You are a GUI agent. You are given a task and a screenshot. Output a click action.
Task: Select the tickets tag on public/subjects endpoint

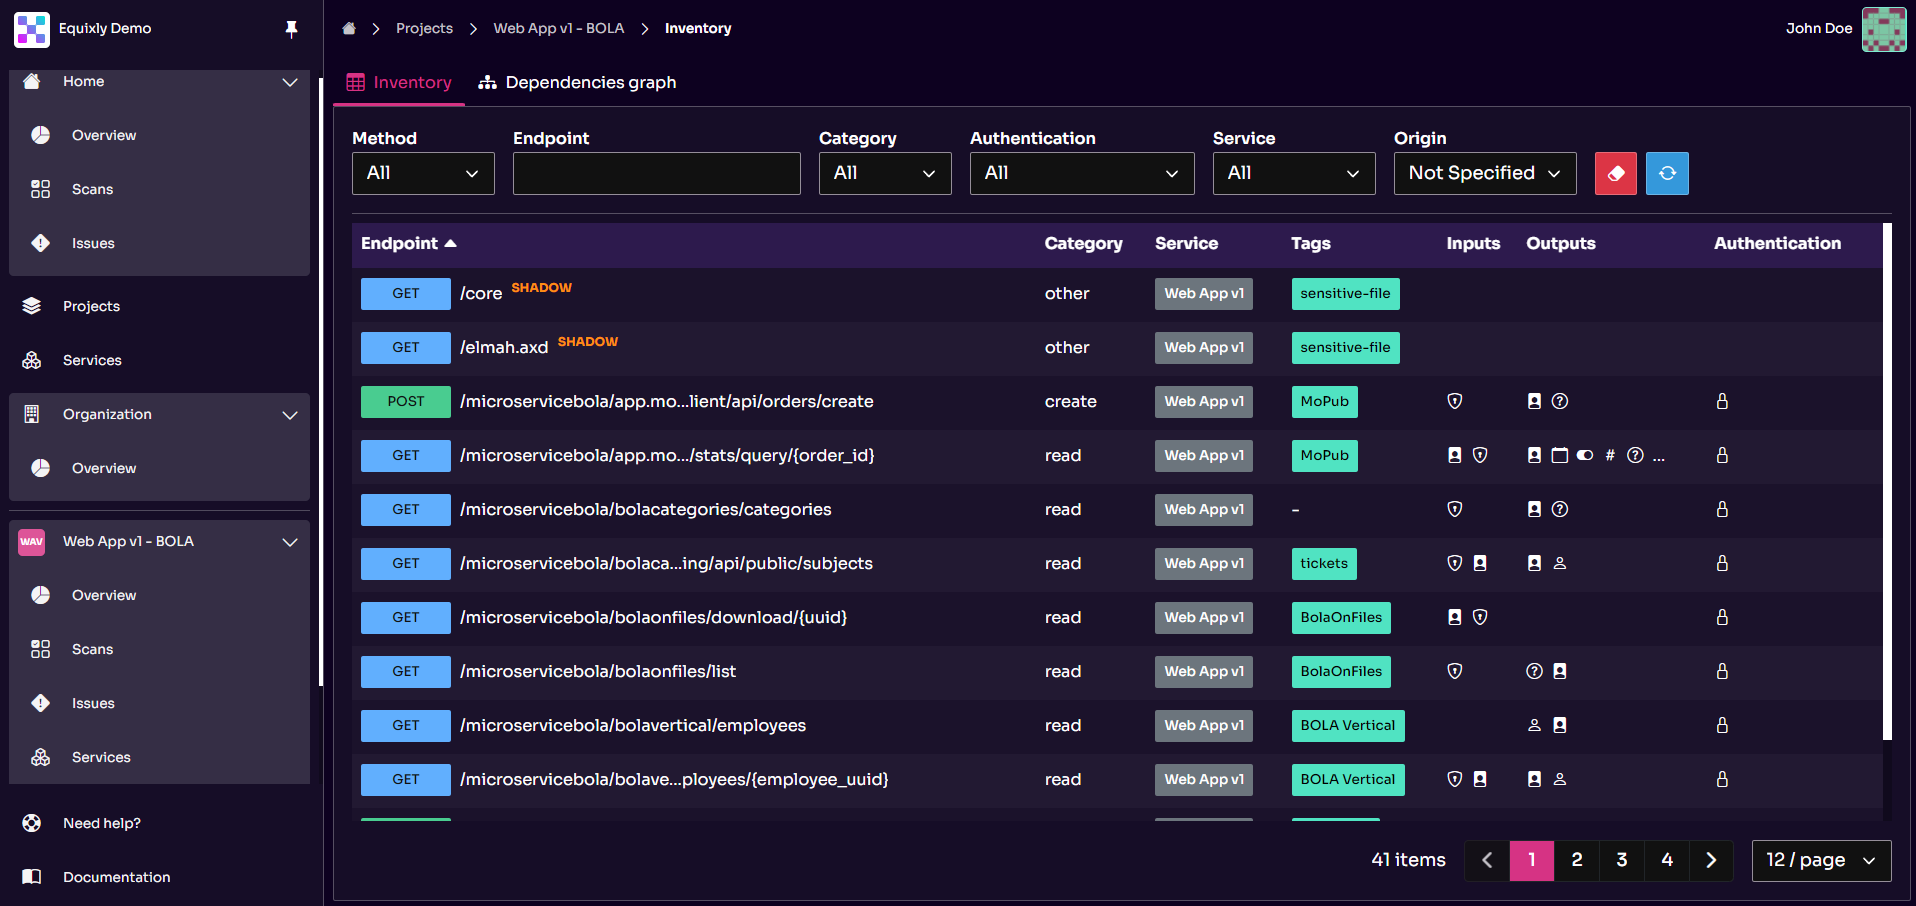pyautogui.click(x=1323, y=563)
